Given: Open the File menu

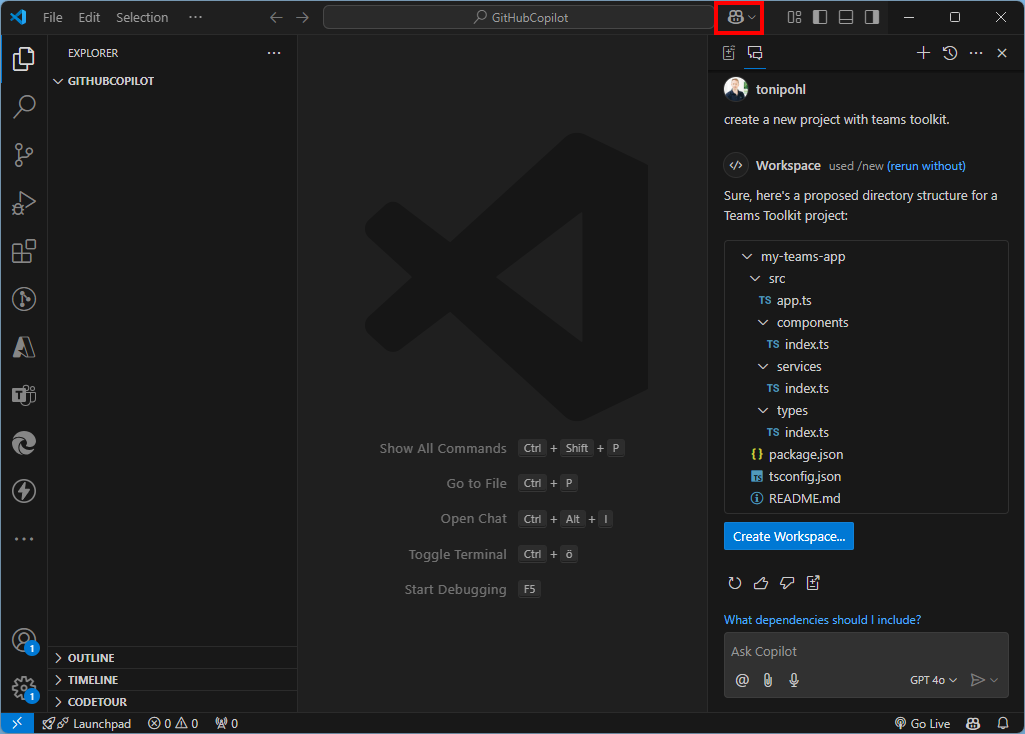Looking at the screenshot, I should click(52, 17).
